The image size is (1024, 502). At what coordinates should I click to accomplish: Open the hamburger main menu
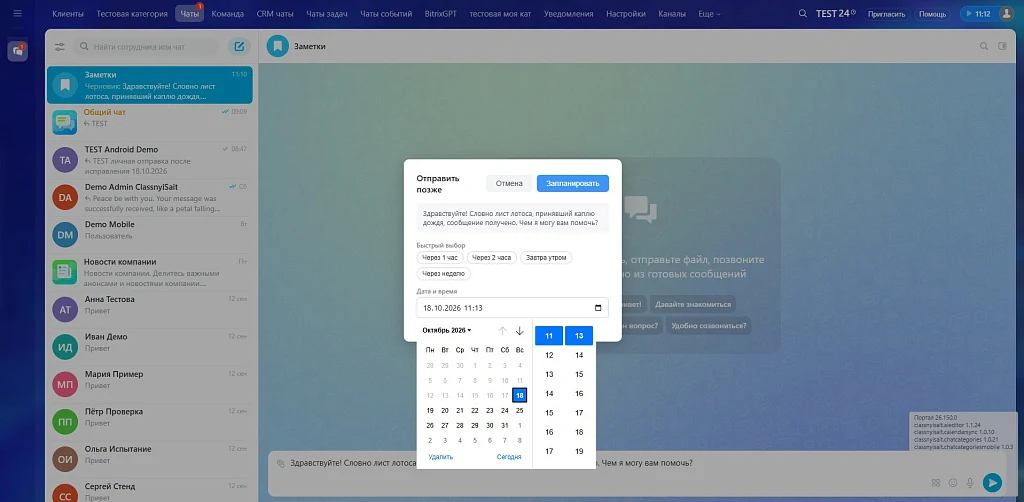18,13
